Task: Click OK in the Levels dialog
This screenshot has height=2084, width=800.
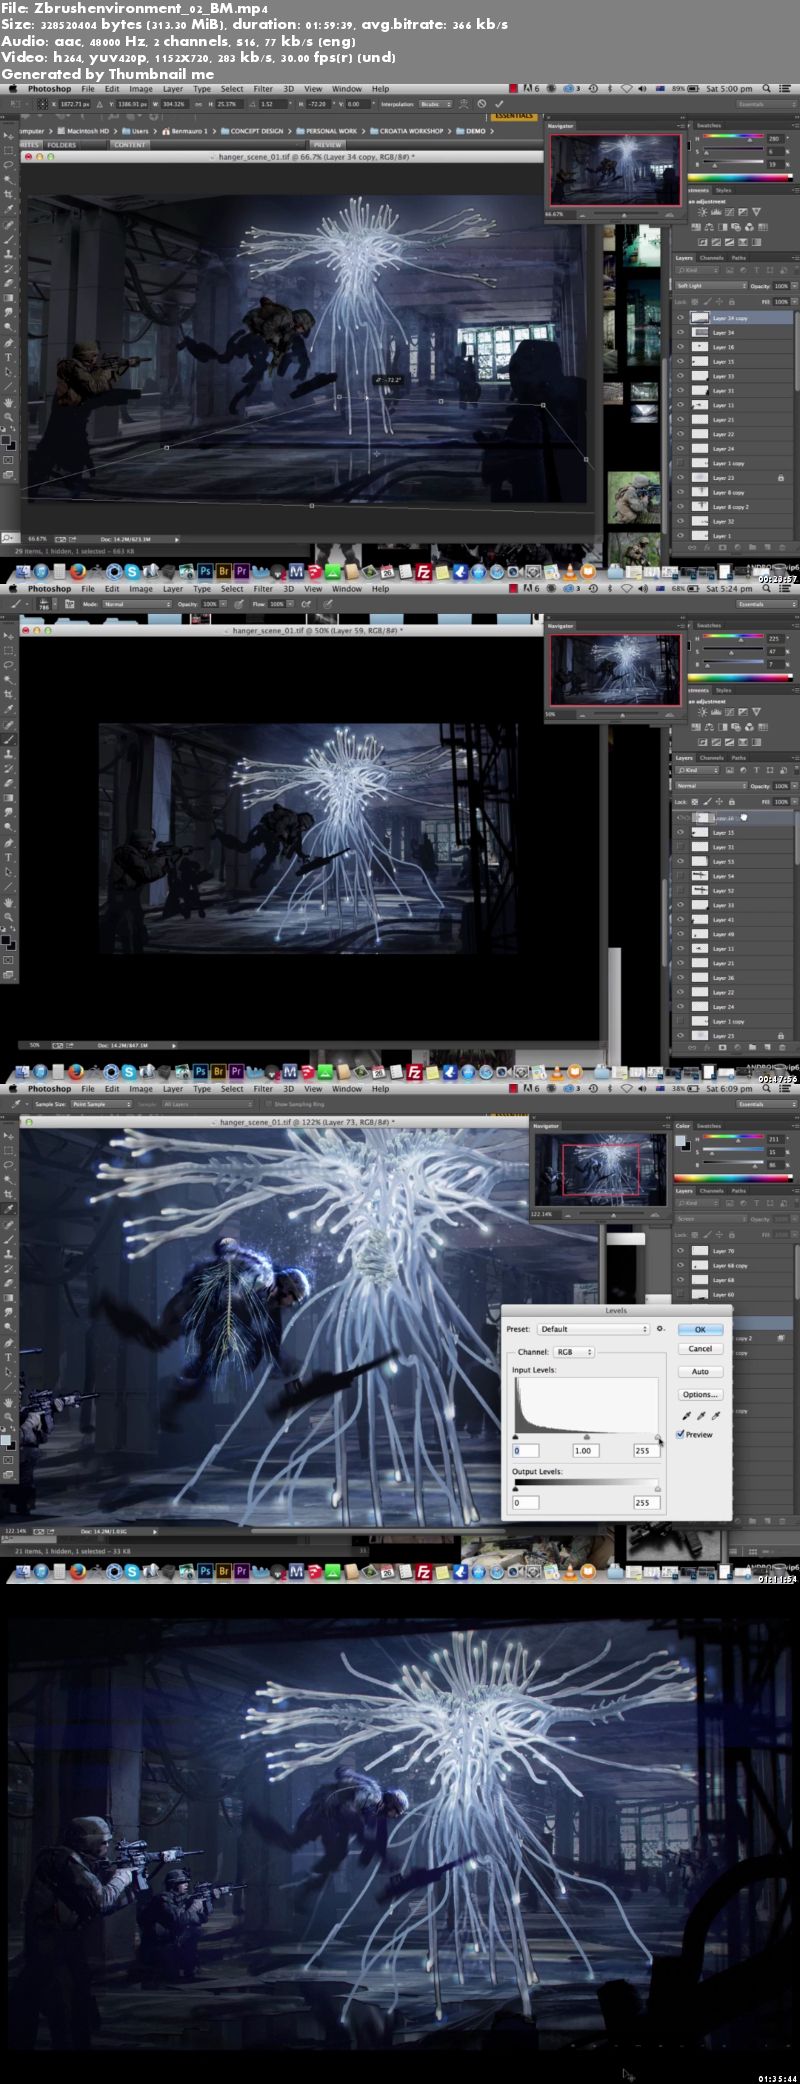Action: coord(700,1329)
